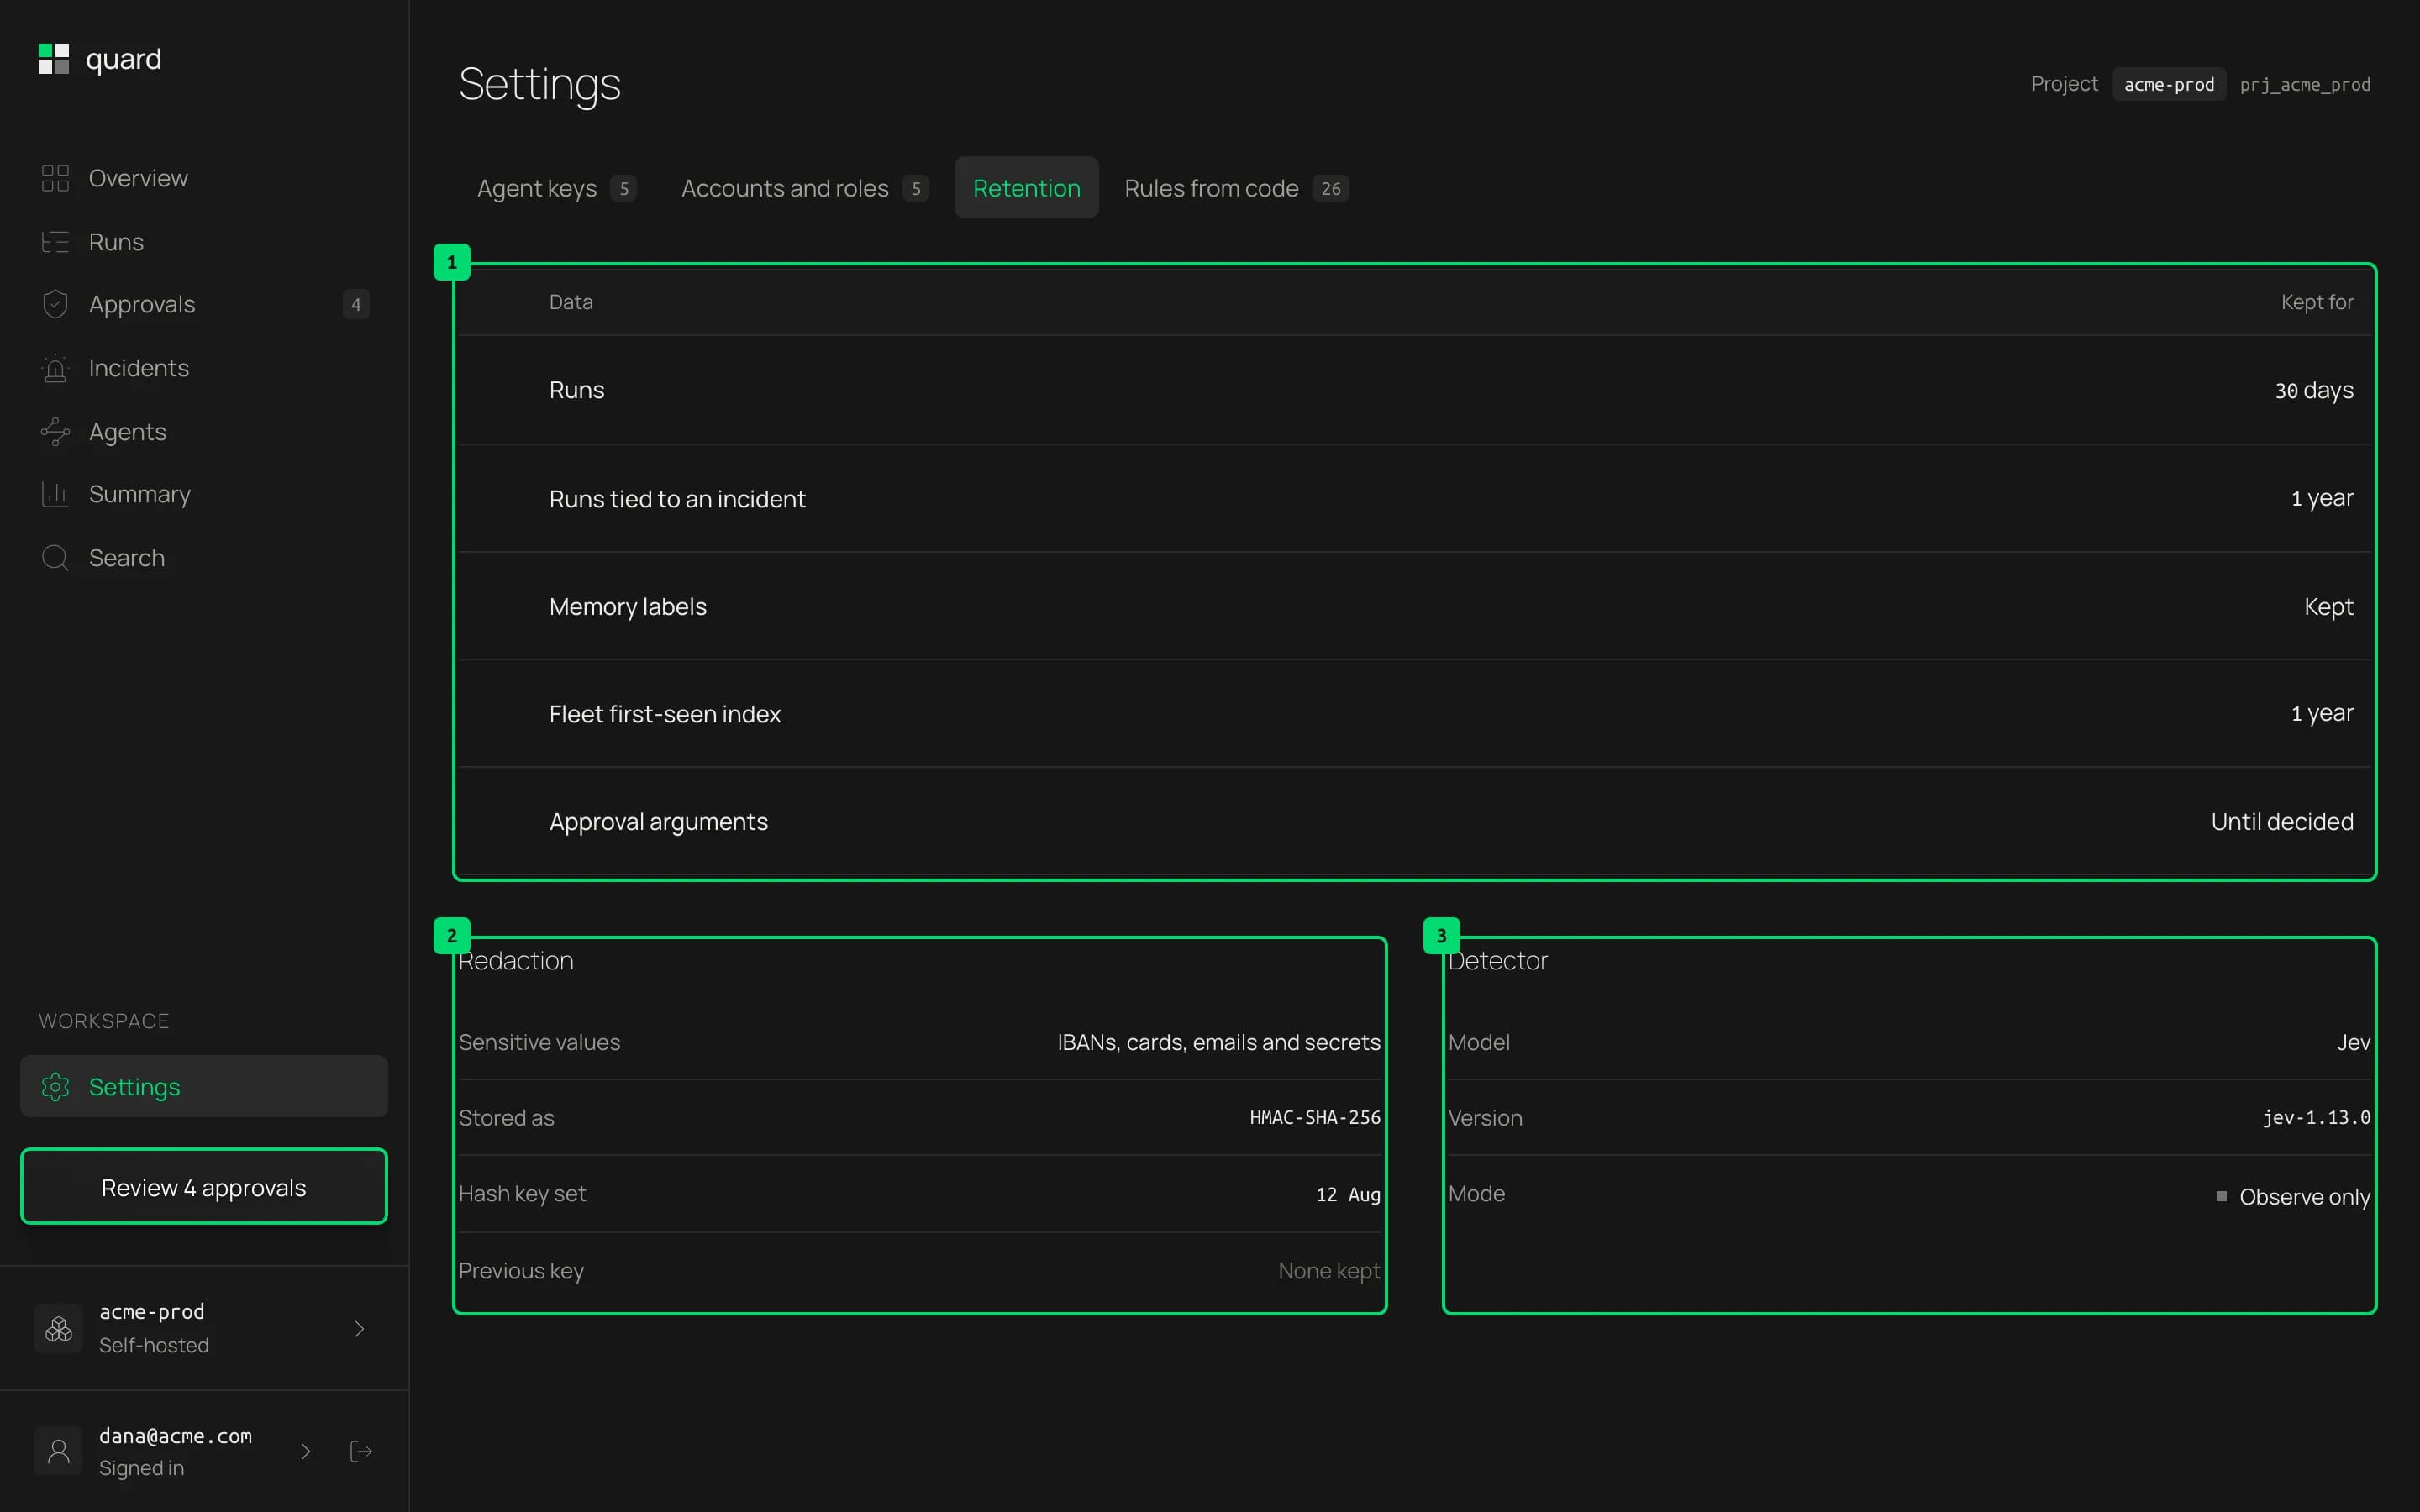Select the Retention tab
The width and height of the screenshot is (2420, 1512).
click(x=1026, y=188)
